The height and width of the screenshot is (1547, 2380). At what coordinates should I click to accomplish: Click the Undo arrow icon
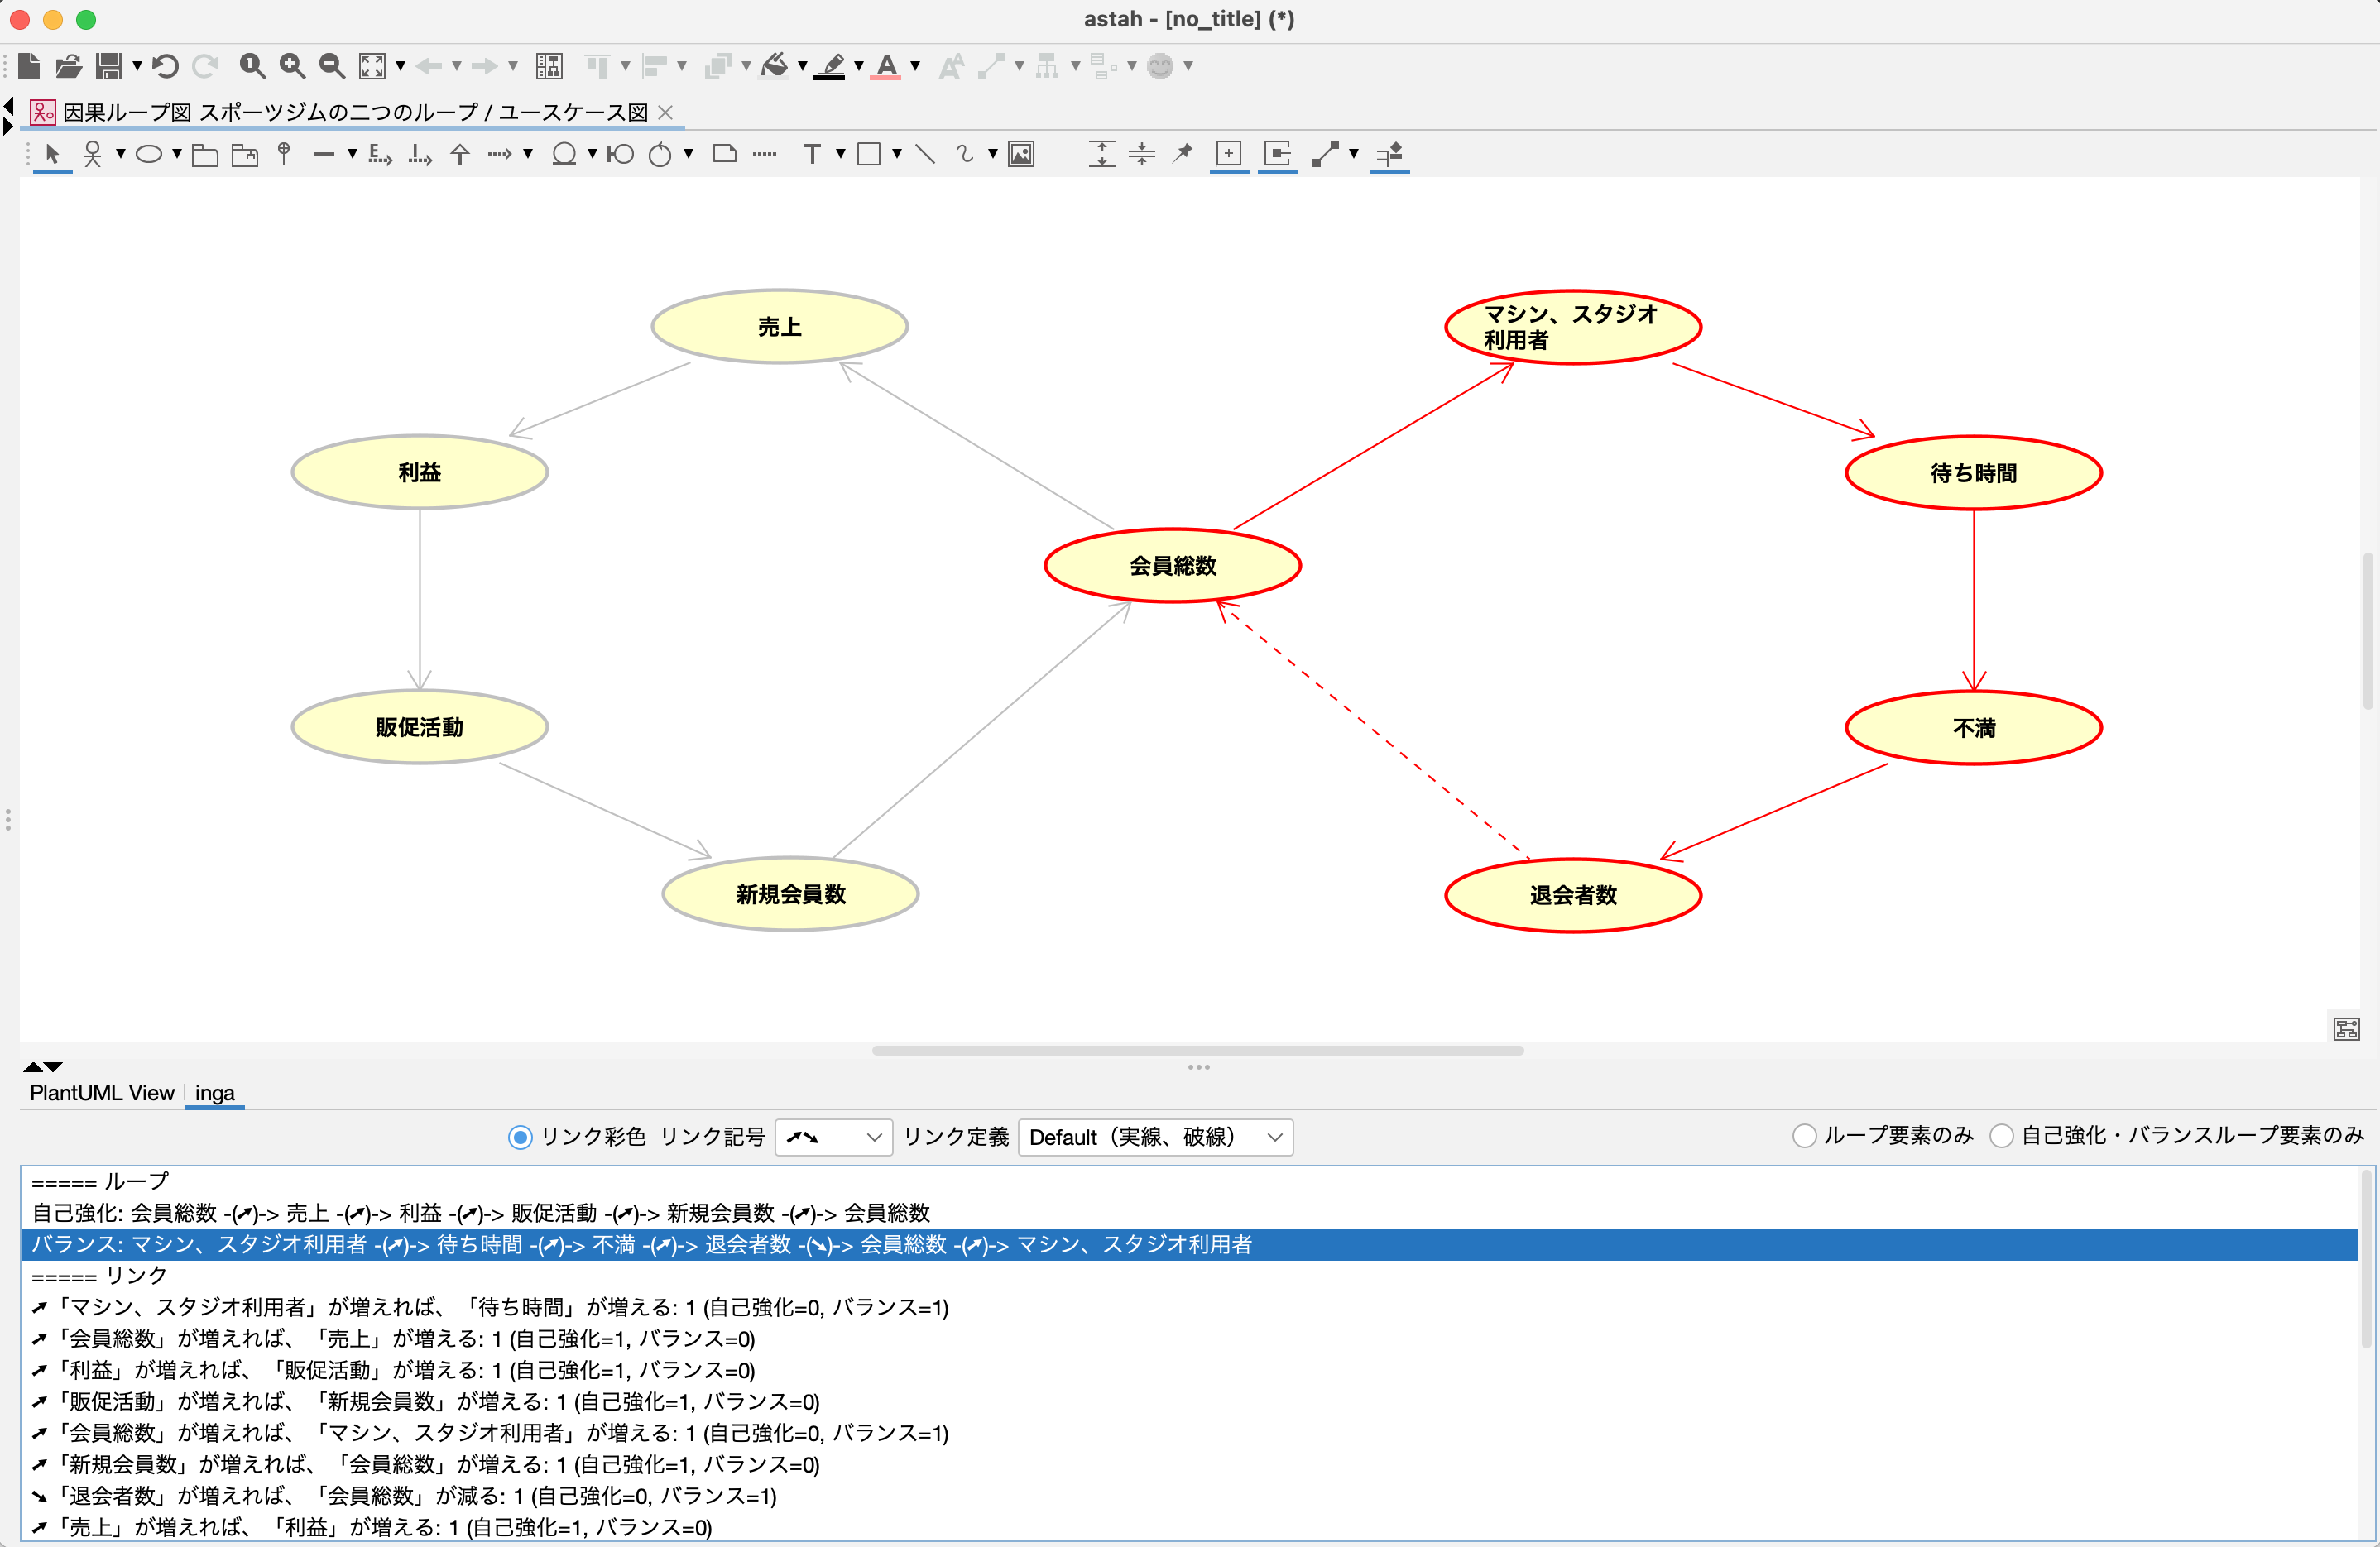[x=166, y=66]
